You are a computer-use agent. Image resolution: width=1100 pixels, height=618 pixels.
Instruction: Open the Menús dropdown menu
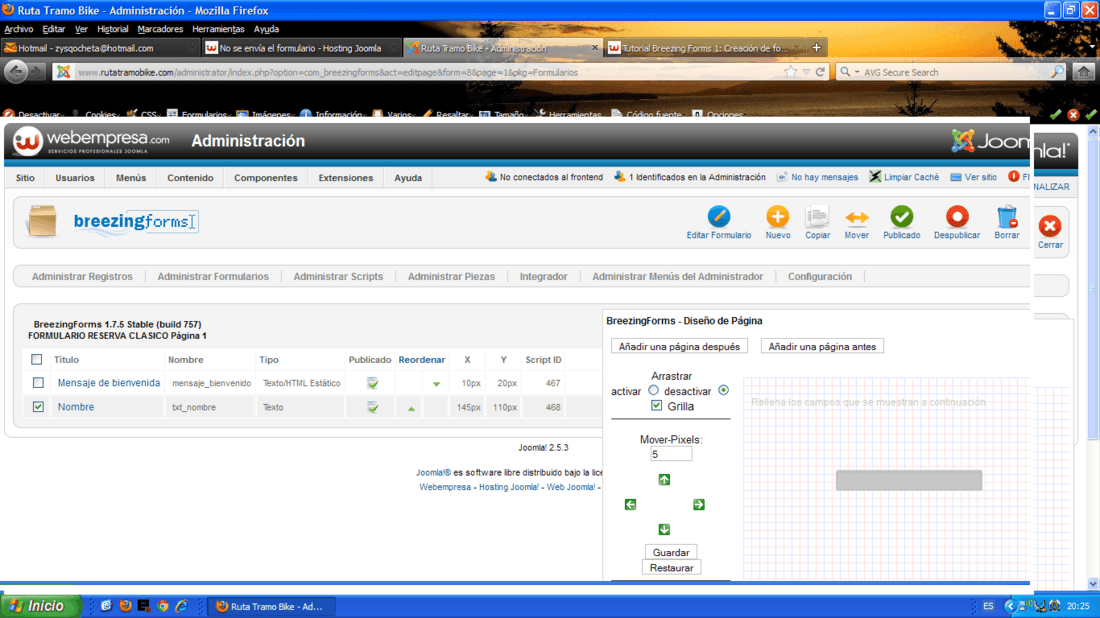point(131,178)
